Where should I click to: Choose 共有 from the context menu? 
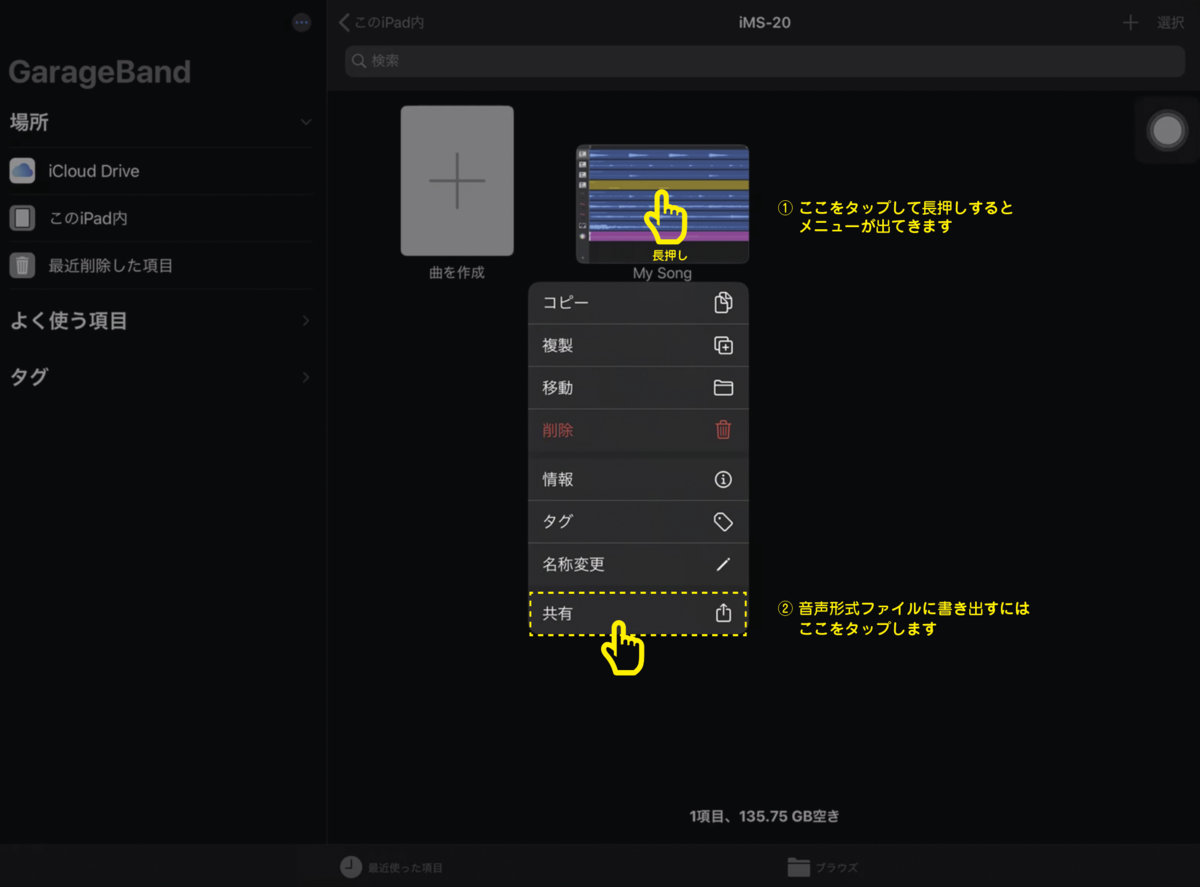pos(638,613)
